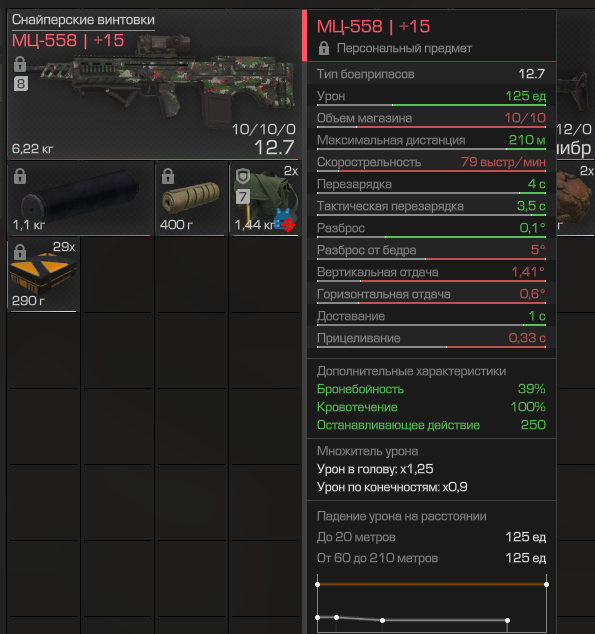Image resolution: width=595 pixels, height=634 pixels.
Task: Click the lock icon on tan suppressor
Action: pos(168,176)
